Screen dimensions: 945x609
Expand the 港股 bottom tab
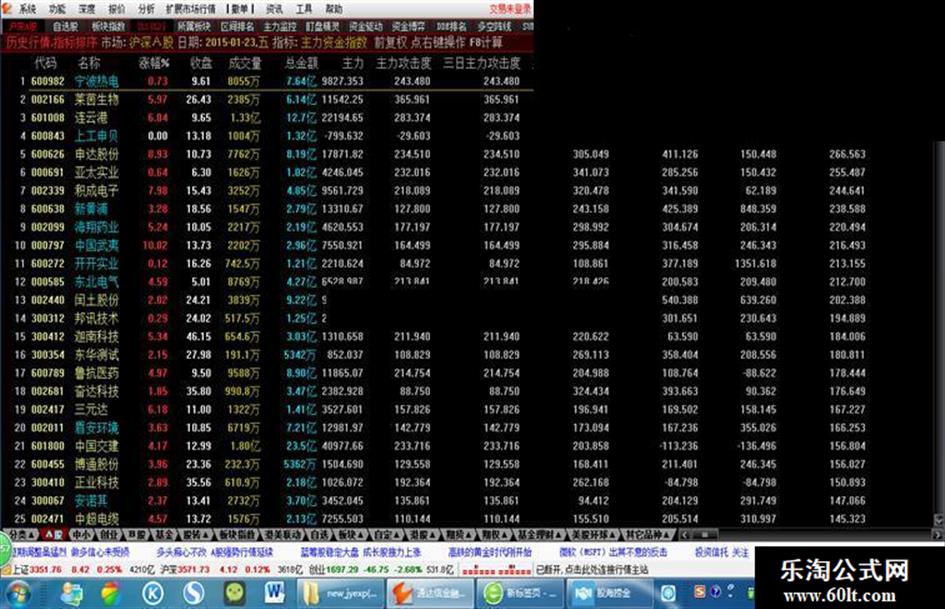pyautogui.click(x=421, y=535)
